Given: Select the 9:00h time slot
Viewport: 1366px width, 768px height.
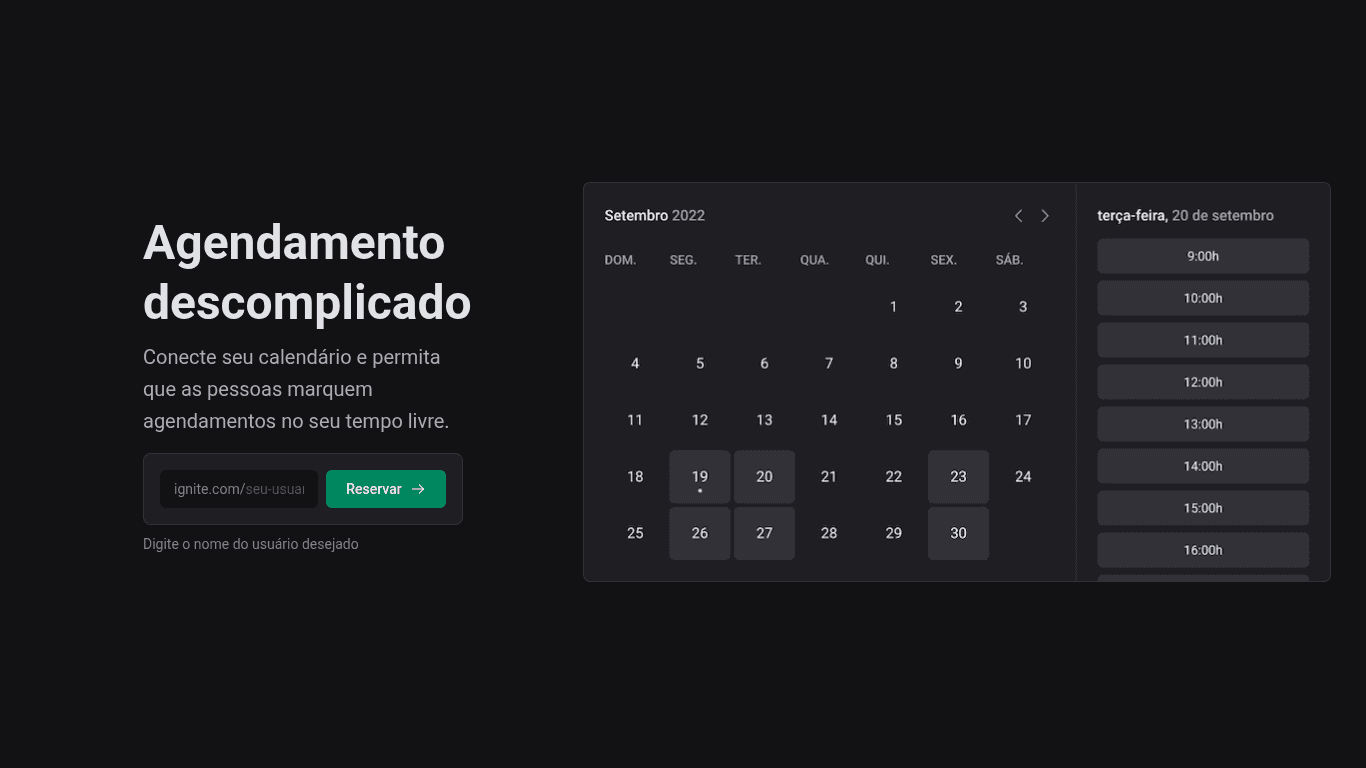Looking at the screenshot, I should [x=1202, y=256].
